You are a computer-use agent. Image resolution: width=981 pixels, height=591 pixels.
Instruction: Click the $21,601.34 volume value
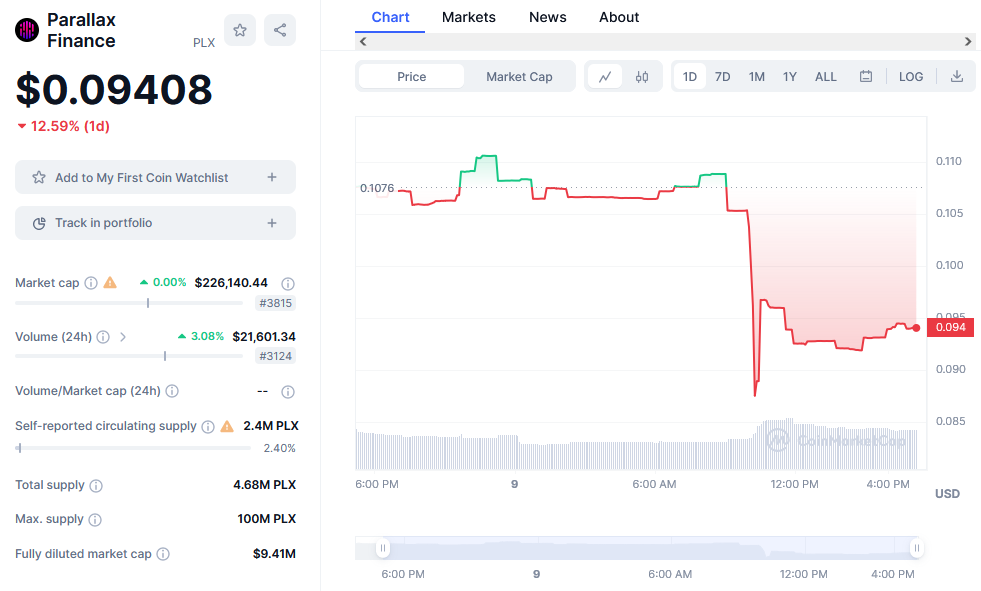click(x=264, y=336)
